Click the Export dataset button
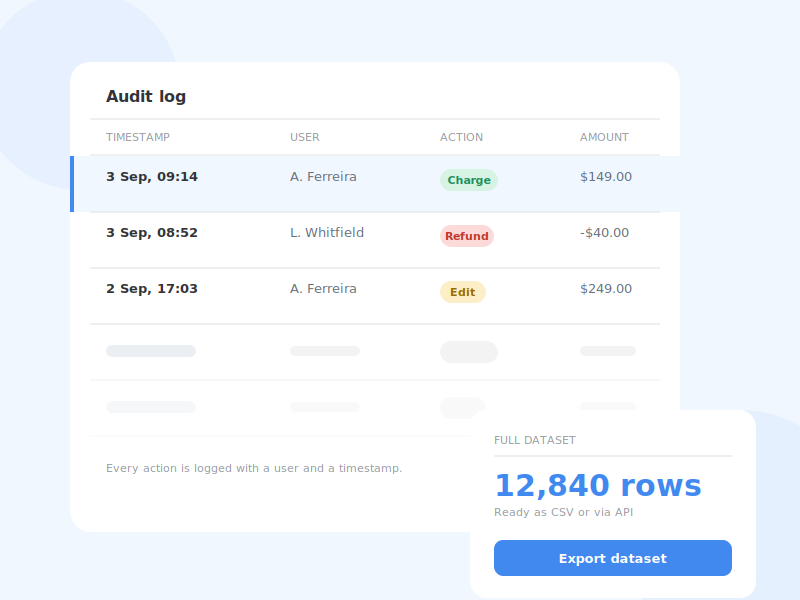The image size is (800, 600). click(613, 558)
